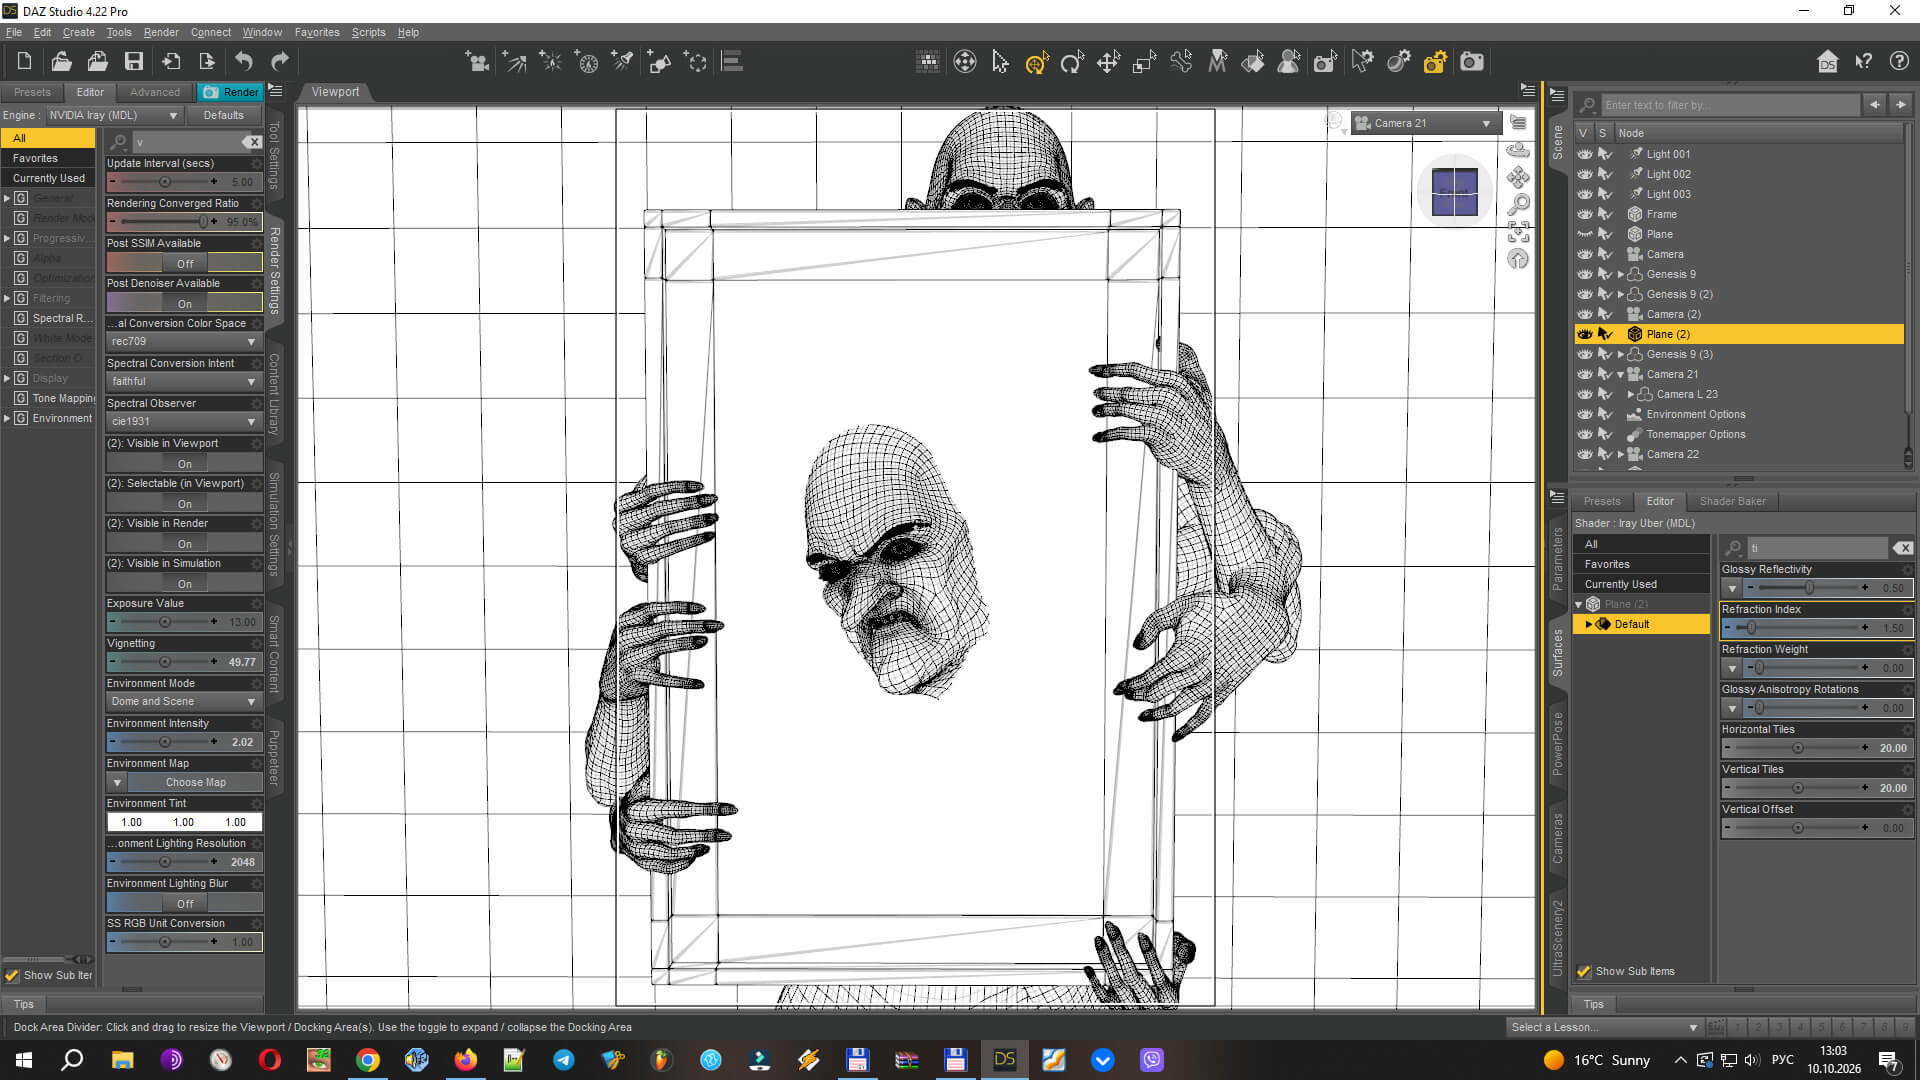
Task: Click the DS home icon
Action: pyautogui.click(x=1827, y=62)
